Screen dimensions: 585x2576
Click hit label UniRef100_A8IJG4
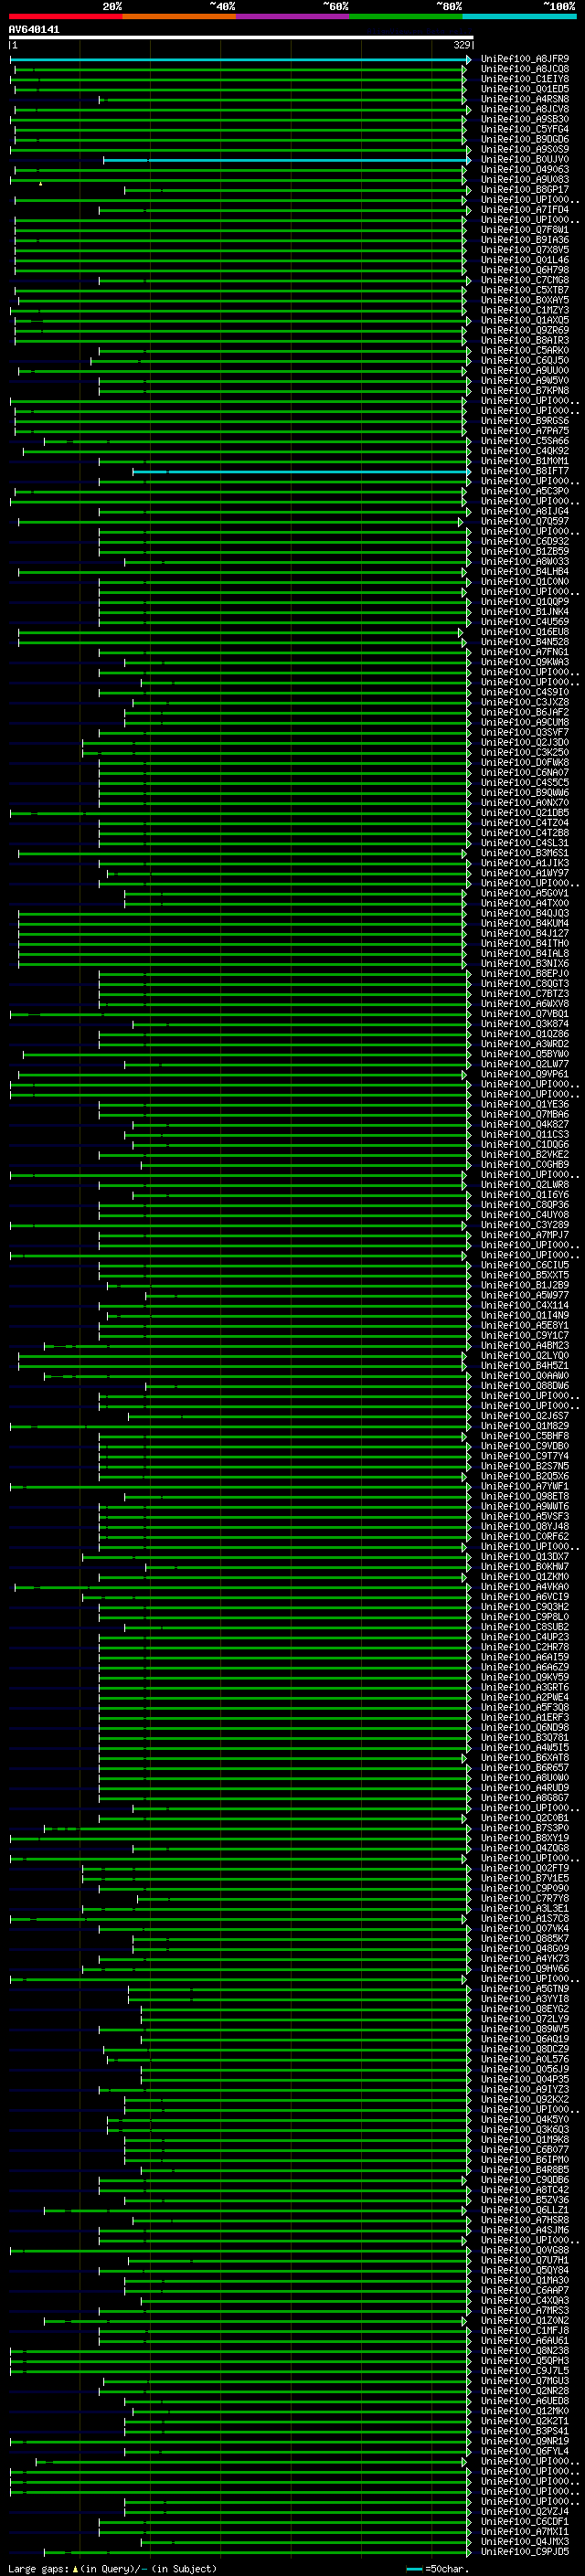[525, 511]
